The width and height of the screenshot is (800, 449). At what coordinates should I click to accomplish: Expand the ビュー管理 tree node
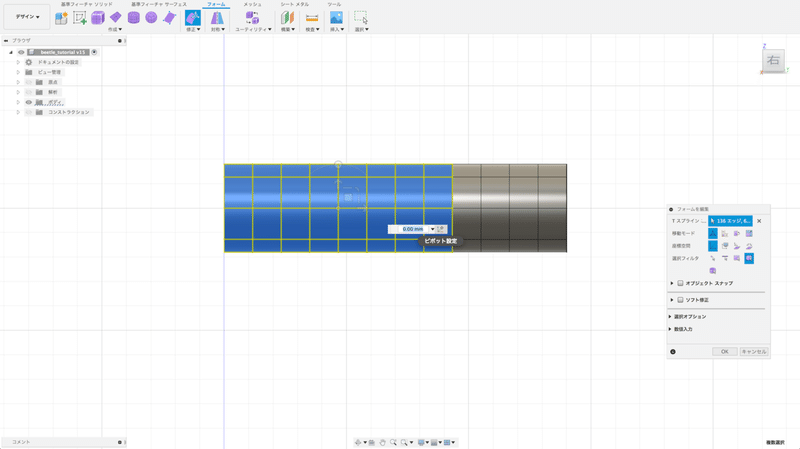click(x=18, y=72)
